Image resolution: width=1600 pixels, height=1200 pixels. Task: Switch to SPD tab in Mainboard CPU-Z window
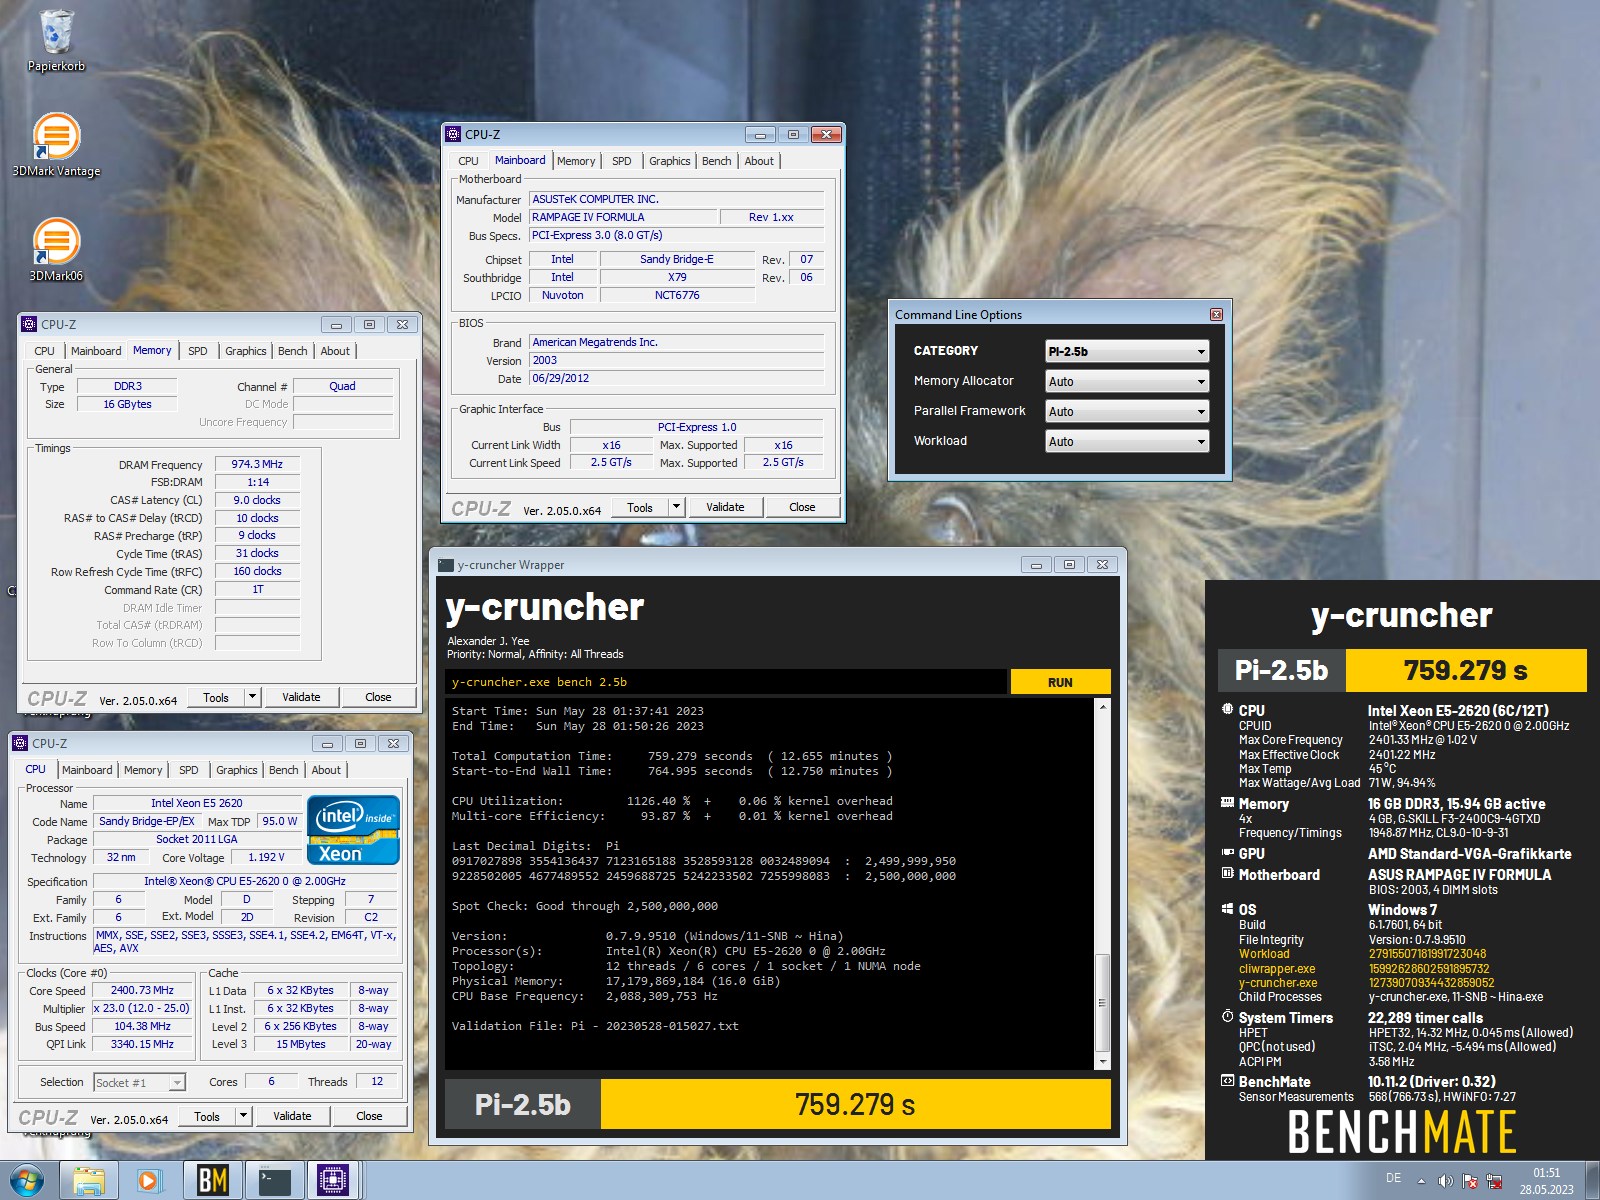(621, 161)
